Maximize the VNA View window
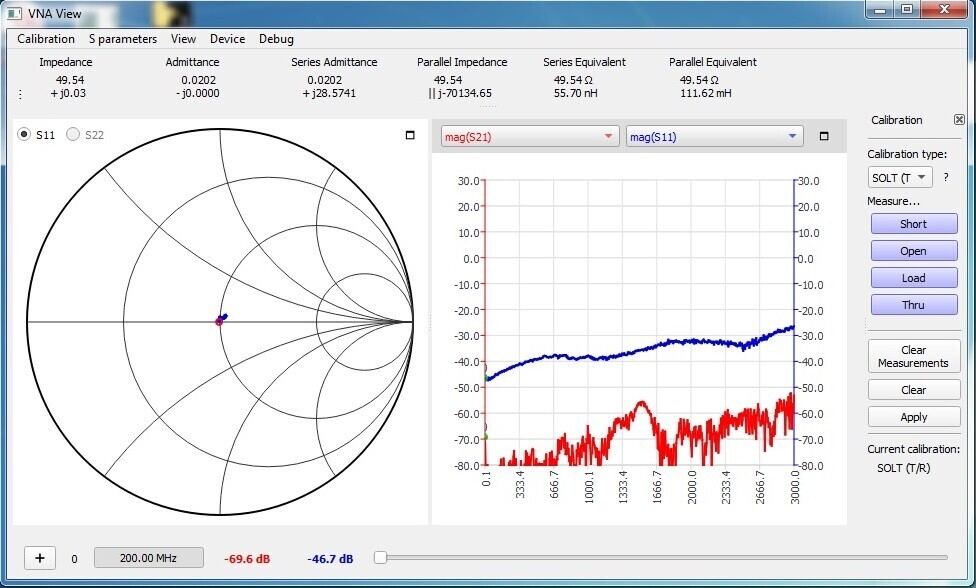 (908, 10)
